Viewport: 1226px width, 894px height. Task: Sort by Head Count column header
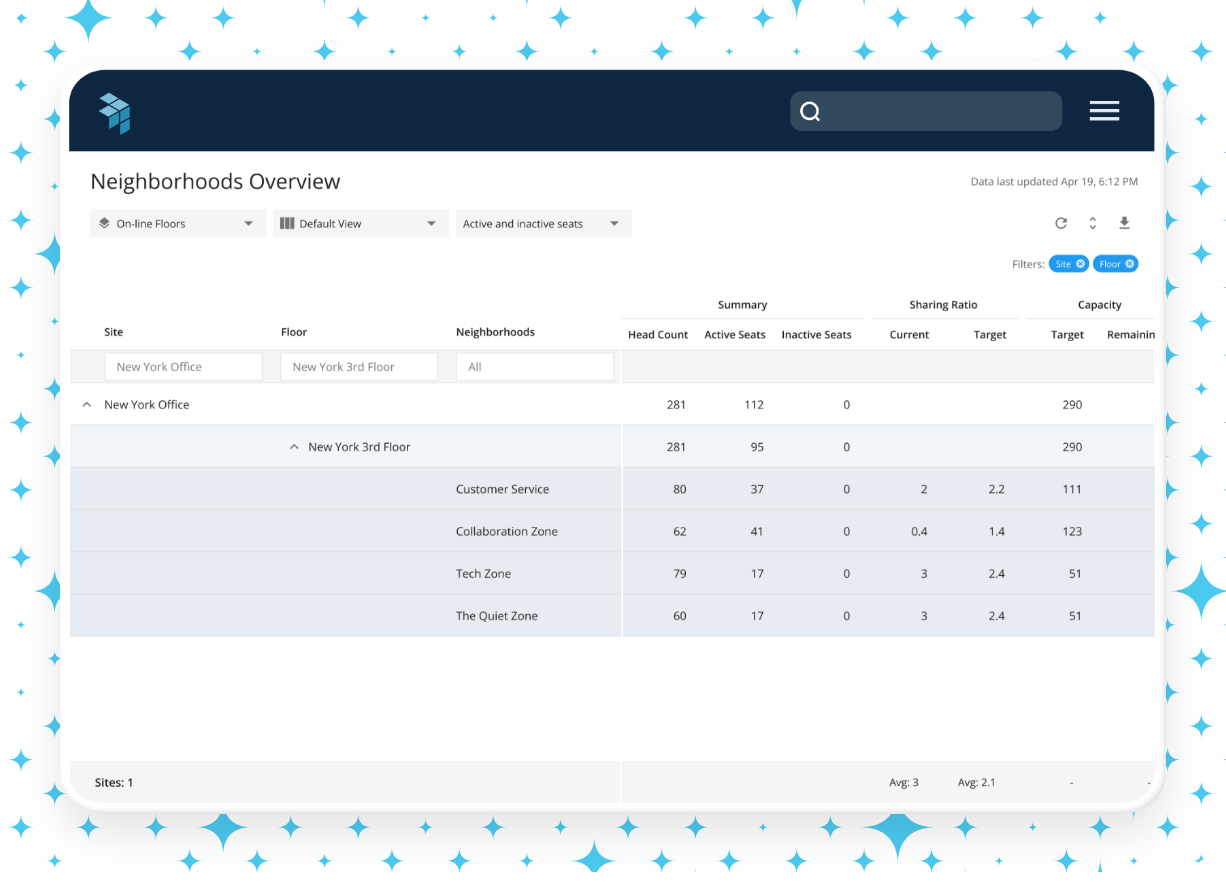[x=658, y=335]
